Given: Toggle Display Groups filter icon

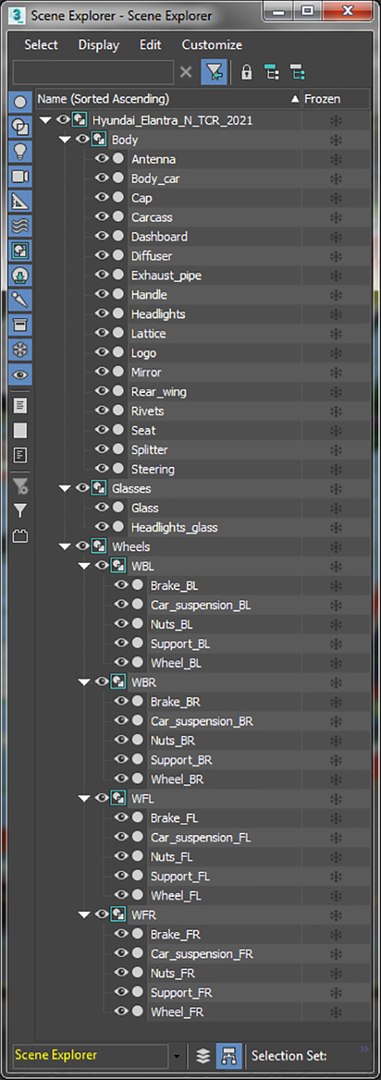Looking at the screenshot, I should pos(20,251).
